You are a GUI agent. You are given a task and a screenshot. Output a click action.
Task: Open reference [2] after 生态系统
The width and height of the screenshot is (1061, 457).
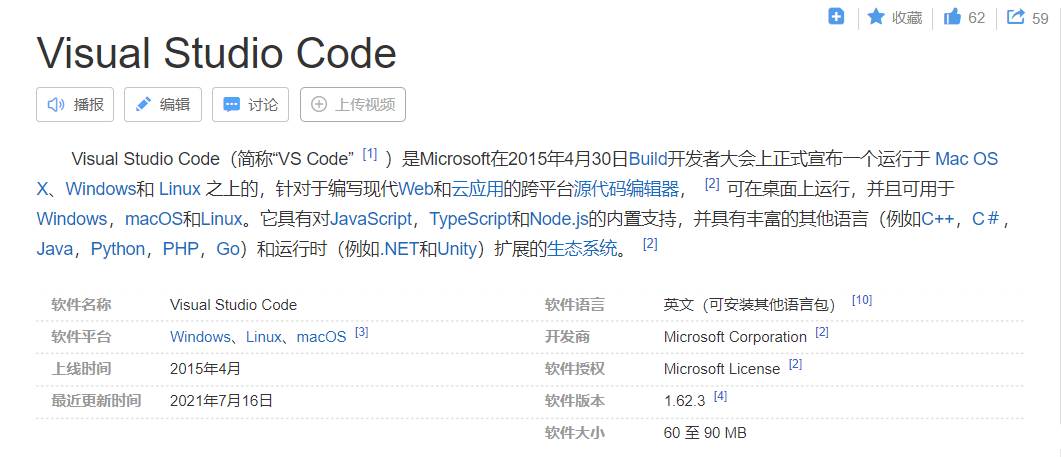click(x=650, y=243)
